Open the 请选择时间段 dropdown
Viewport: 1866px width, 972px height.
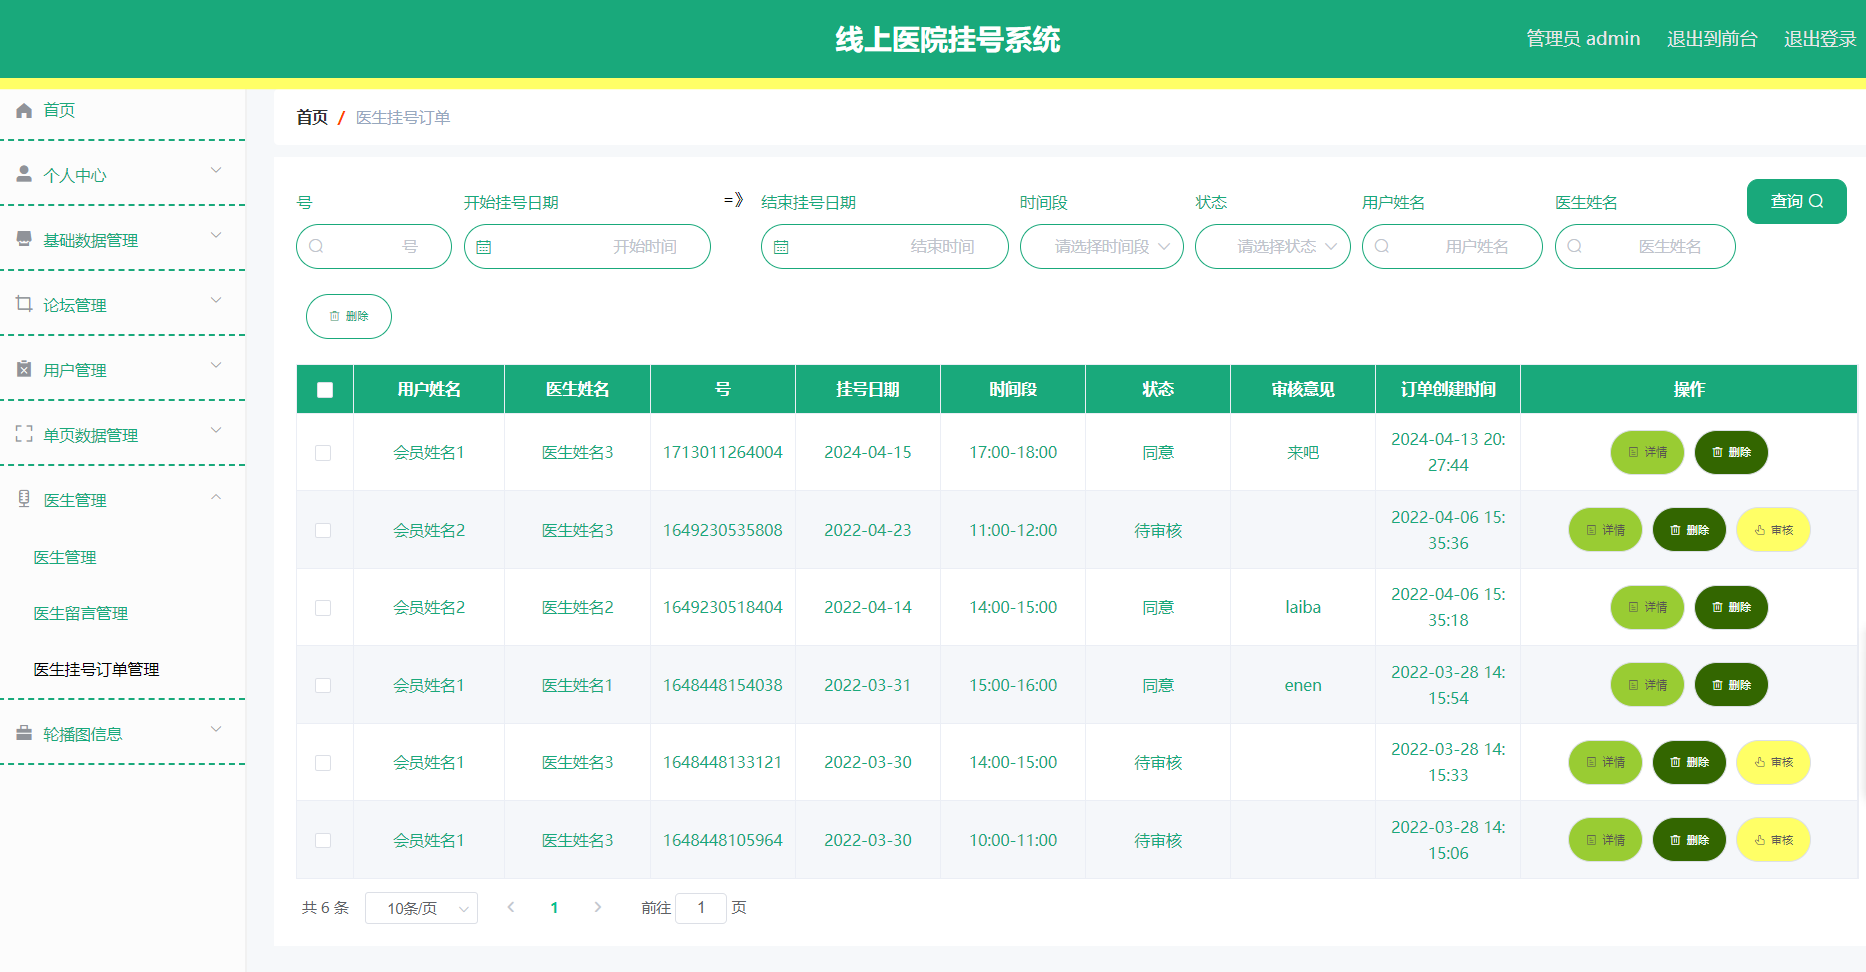tap(1100, 246)
